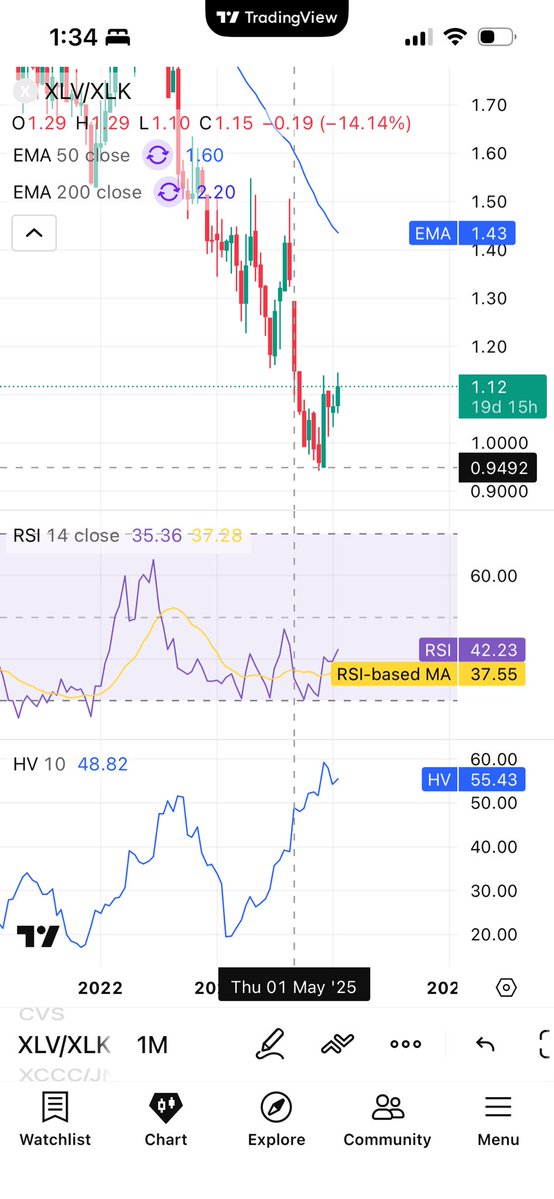Tap the TradingView logo on the chart
The width and height of the screenshot is (554, 1199).
pos(37,936)
